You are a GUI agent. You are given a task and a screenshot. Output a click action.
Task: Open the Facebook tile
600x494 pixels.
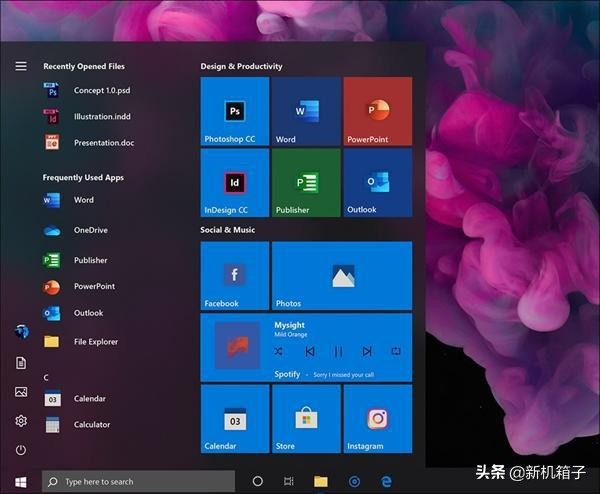[235, 276]
